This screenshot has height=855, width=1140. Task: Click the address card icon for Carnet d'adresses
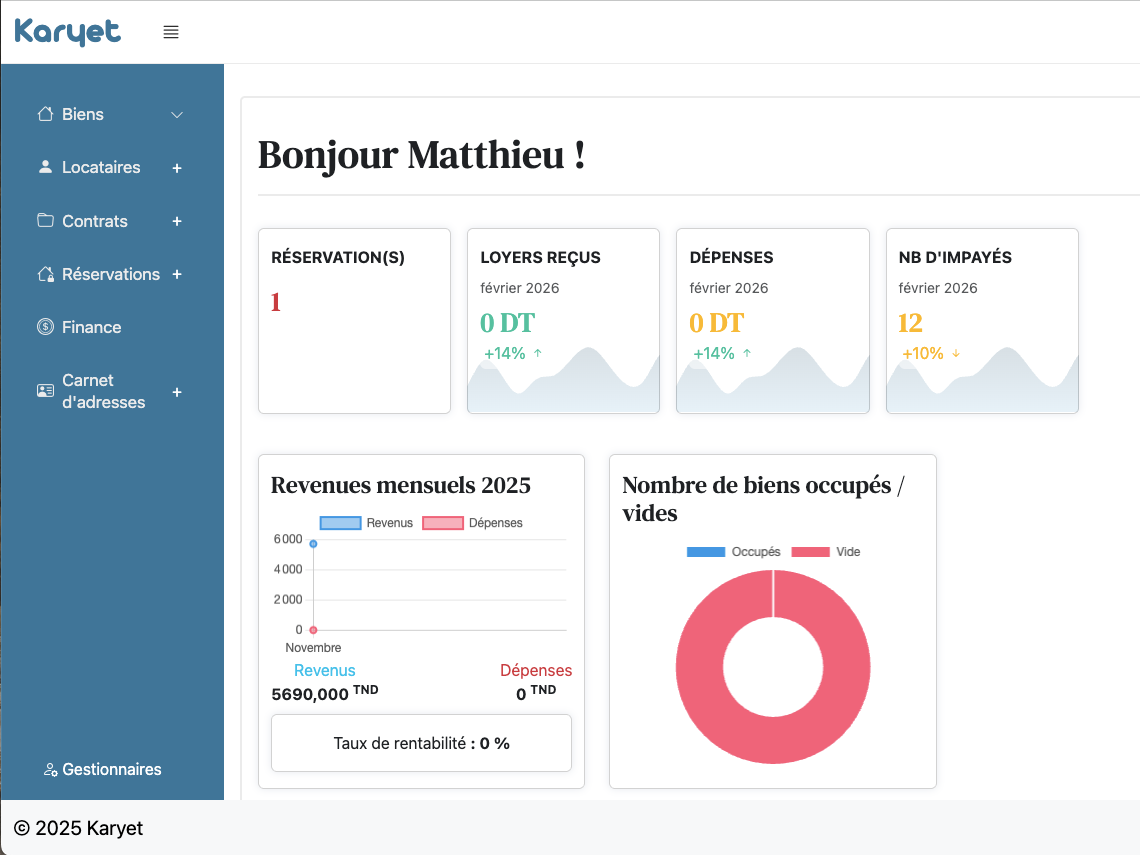point(45,391)
